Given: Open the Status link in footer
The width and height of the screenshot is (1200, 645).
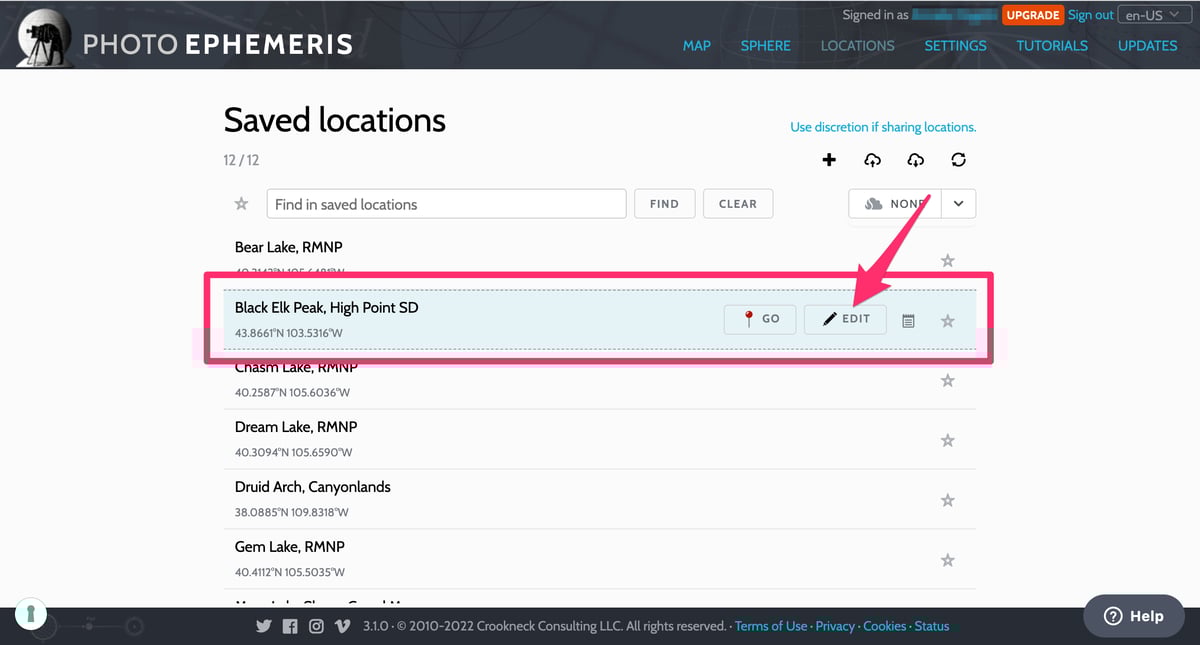Looking at the screenshot, I should point(932,626).
